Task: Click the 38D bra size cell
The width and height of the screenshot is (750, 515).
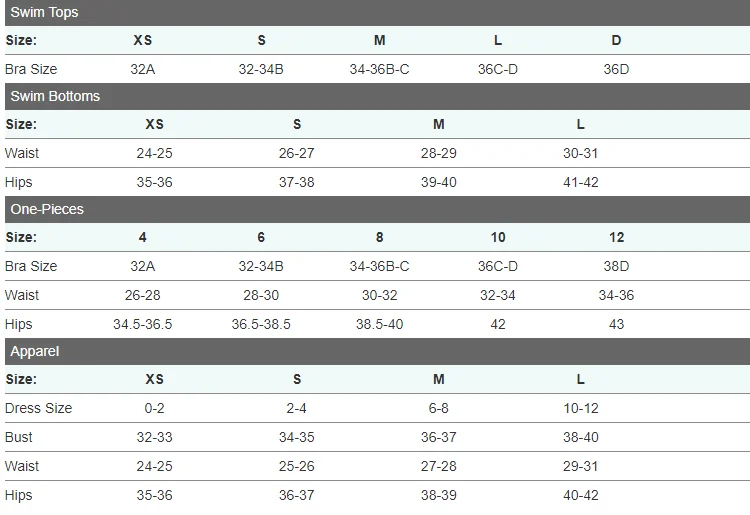Action: 616,266
